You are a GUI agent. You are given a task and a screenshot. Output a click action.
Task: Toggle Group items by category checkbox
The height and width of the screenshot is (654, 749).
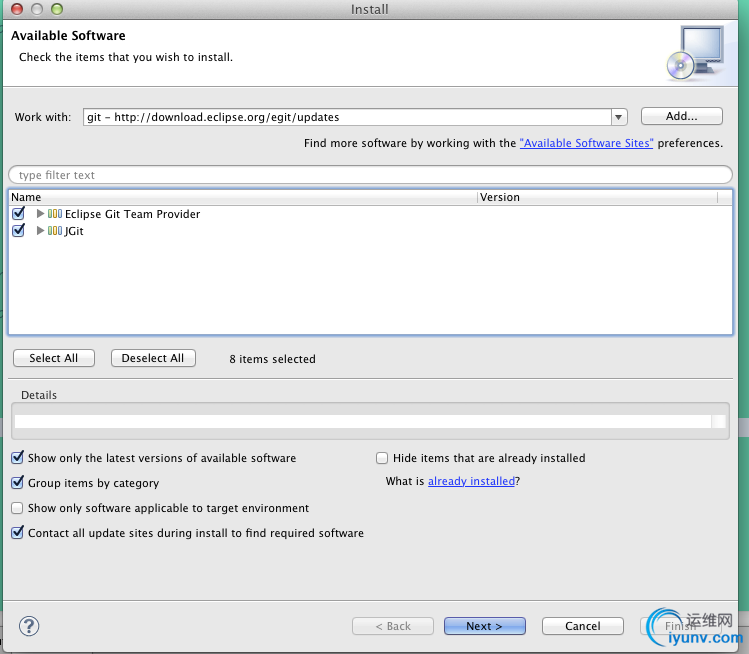point(17,482)
